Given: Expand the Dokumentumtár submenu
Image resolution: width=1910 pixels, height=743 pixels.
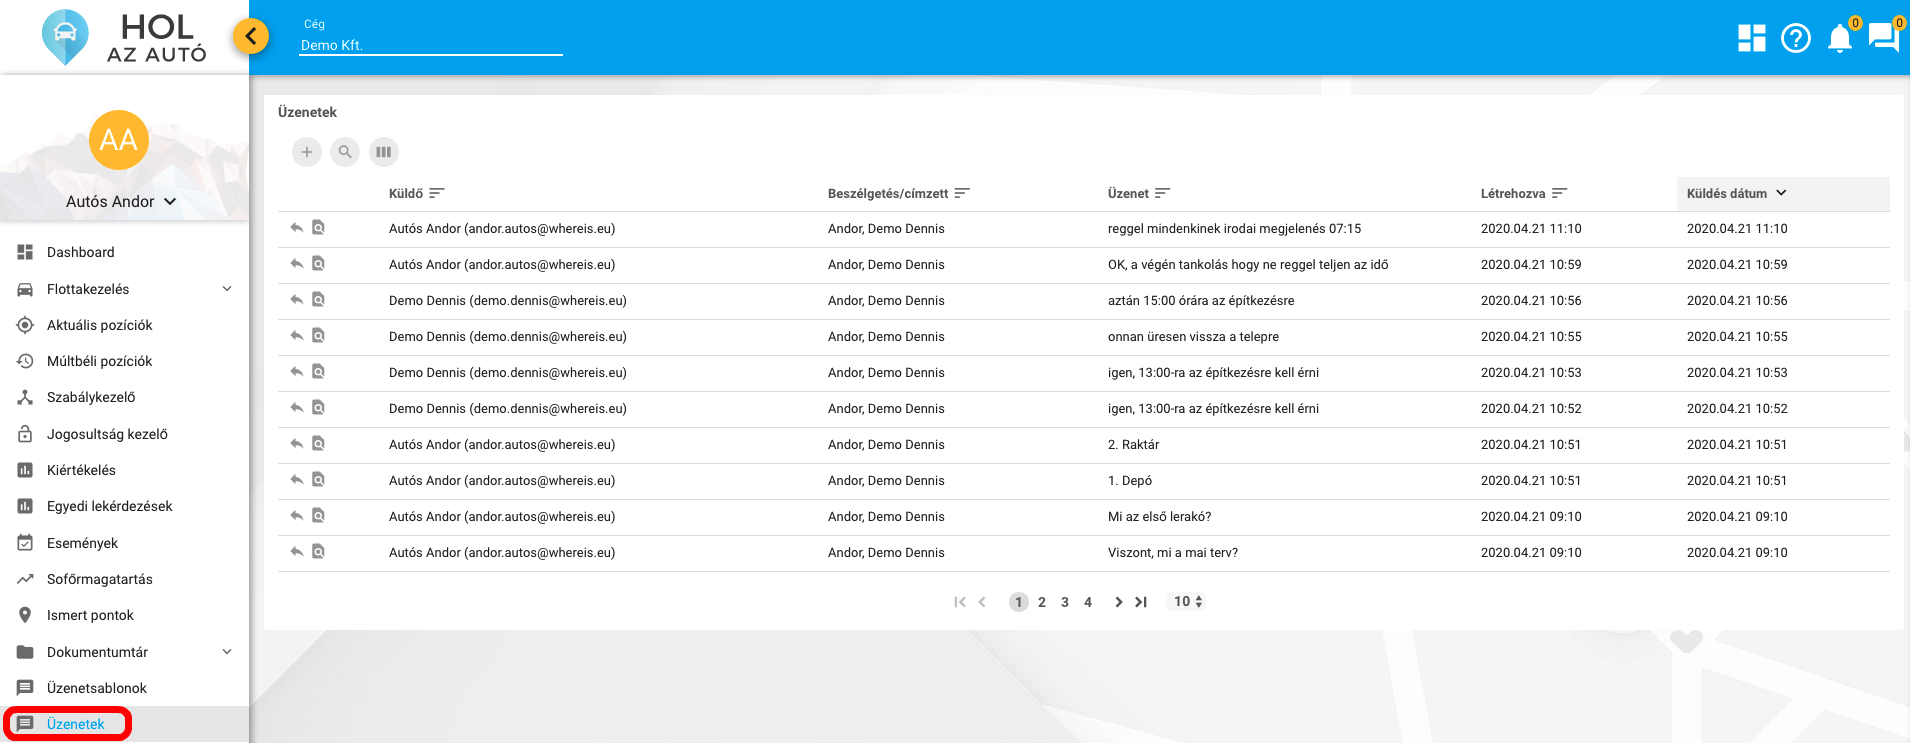Looking at the screenshot, I should (x=227, y=652).
